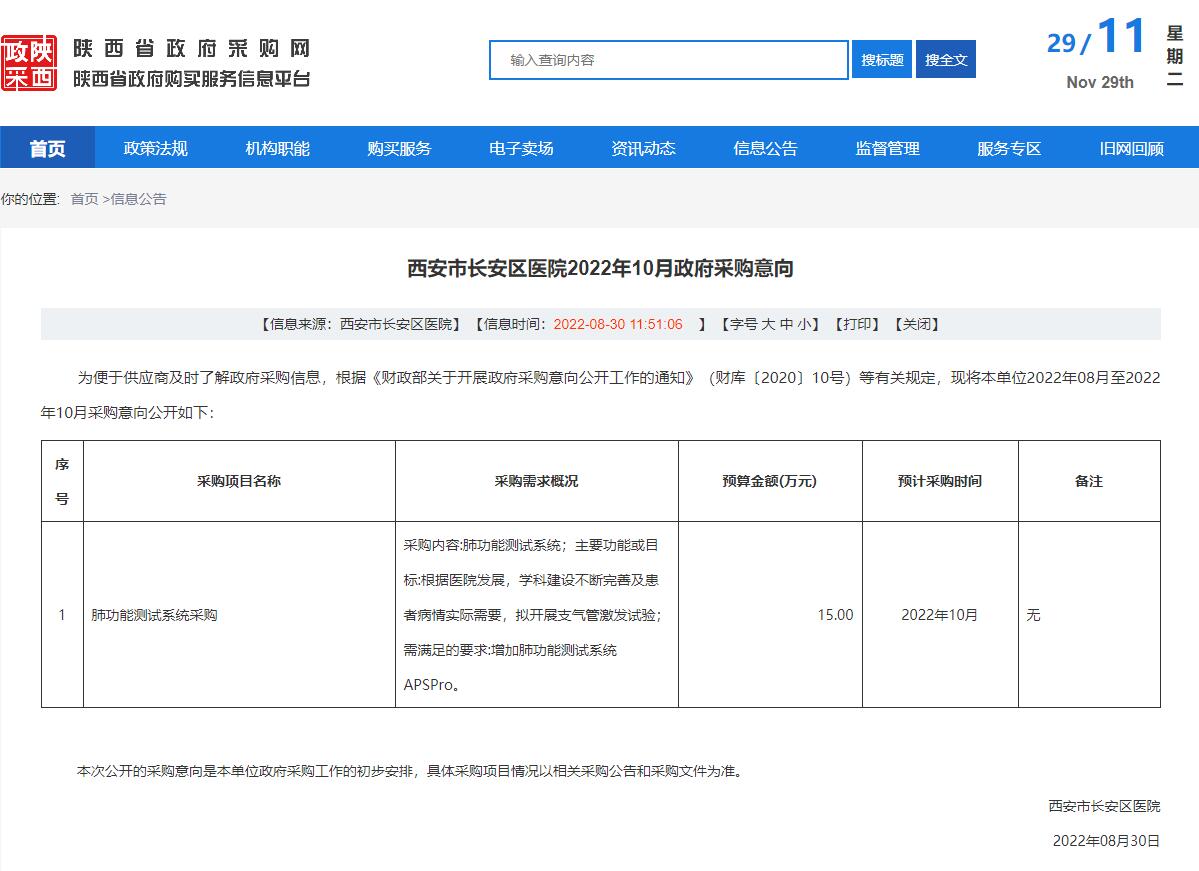Image resolution: width=1199 pixels, height=871 pixels.
Task: Open the 电子卖场 navigation item
Action: click(521, 149)
